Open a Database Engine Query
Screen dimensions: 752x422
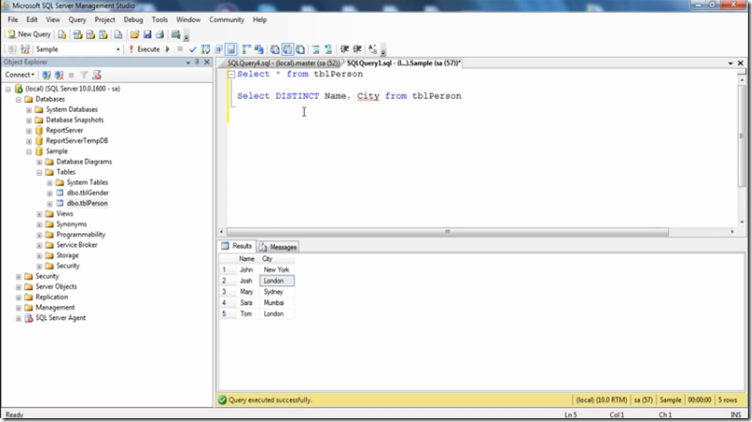pos(62,35)
